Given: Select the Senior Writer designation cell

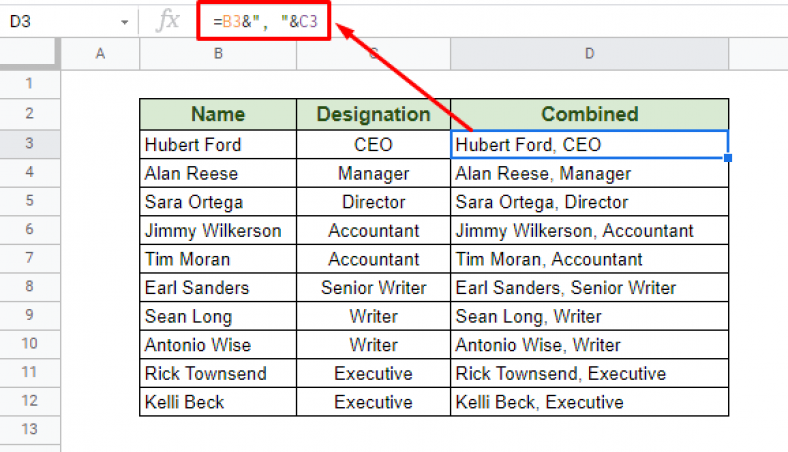Looking at the screenshot, I should coord(373,288).
